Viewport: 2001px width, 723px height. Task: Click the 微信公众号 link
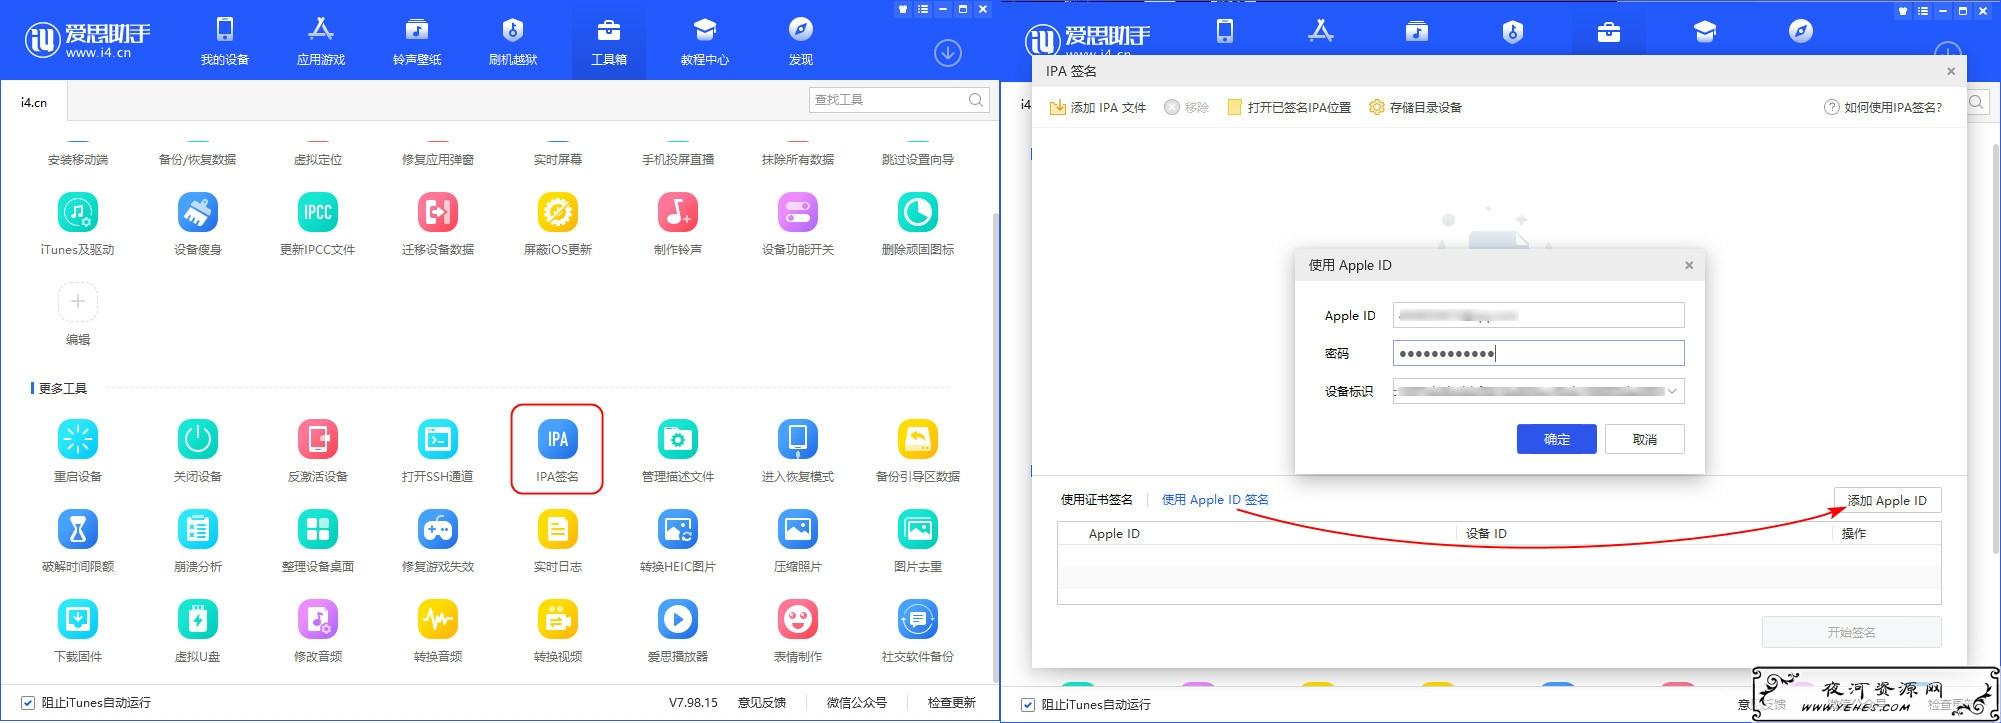[x=857, y=703]
